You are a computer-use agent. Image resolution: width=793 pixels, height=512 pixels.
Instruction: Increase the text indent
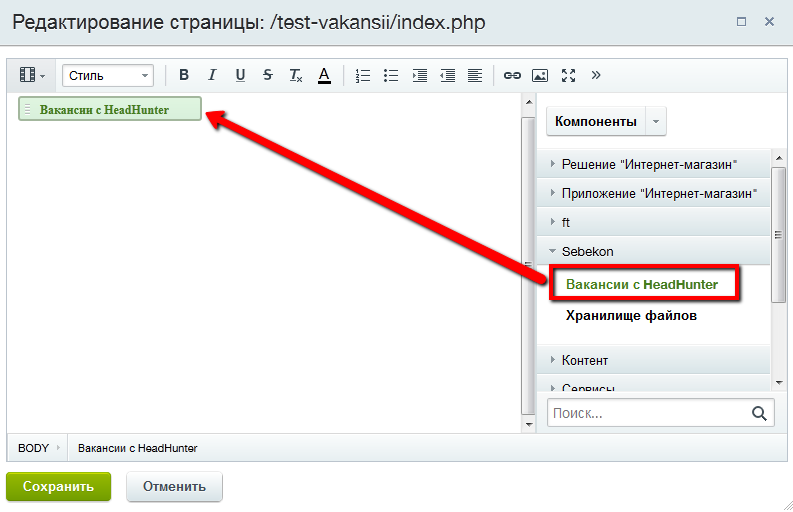(x=420, y=75)
